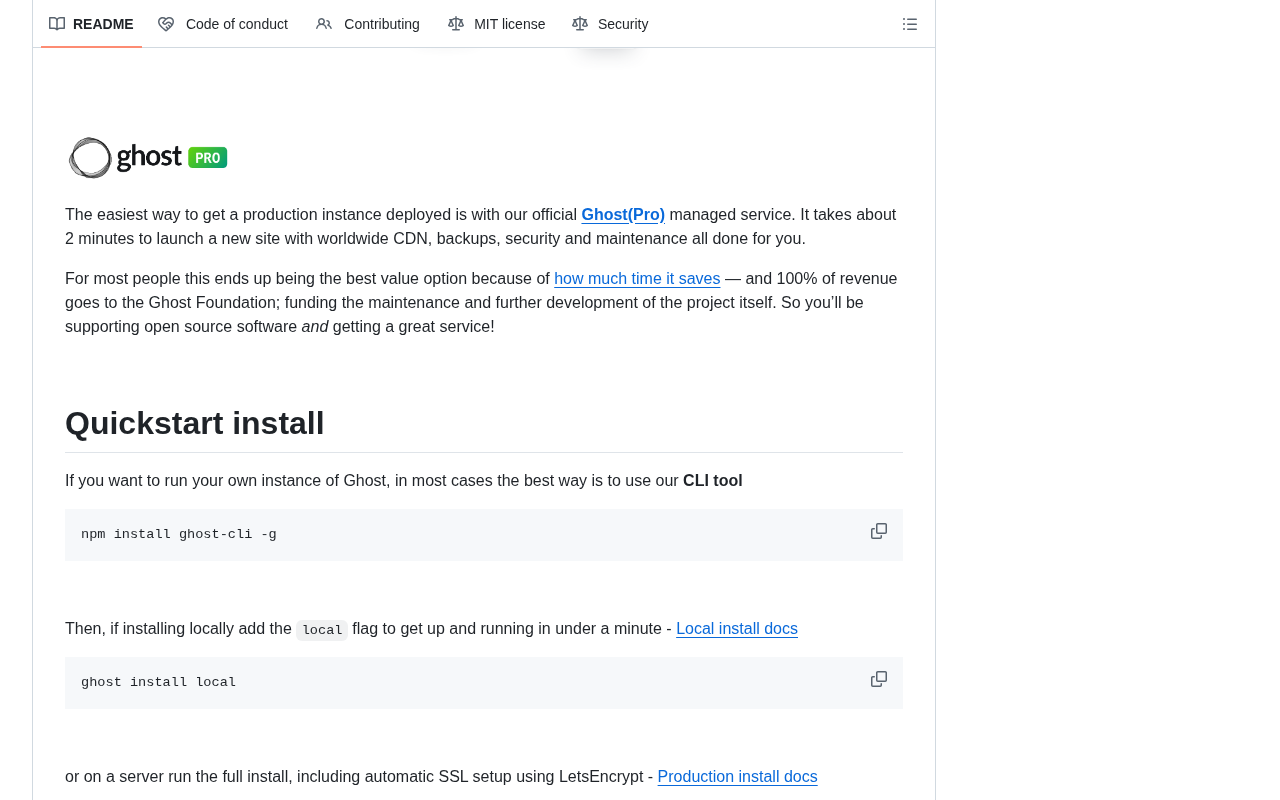This screenshot has width=1280, height=800.
Task: Open the README outline menu icon
Action: [910, 24]
